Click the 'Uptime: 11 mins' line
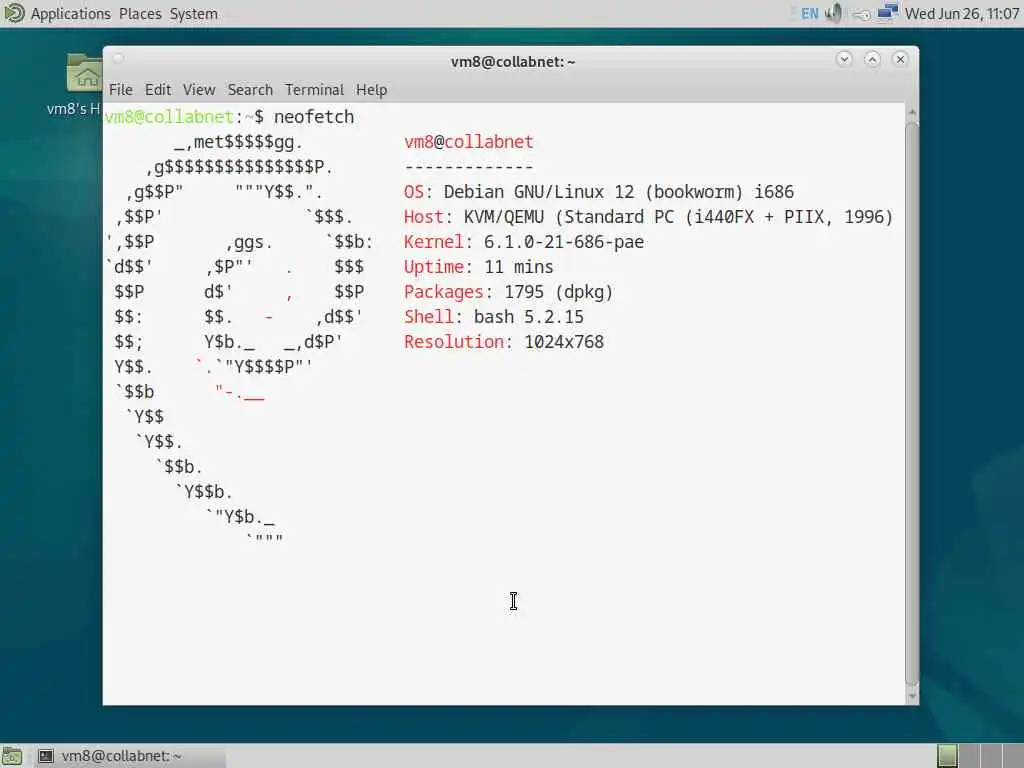 [479, 267]
